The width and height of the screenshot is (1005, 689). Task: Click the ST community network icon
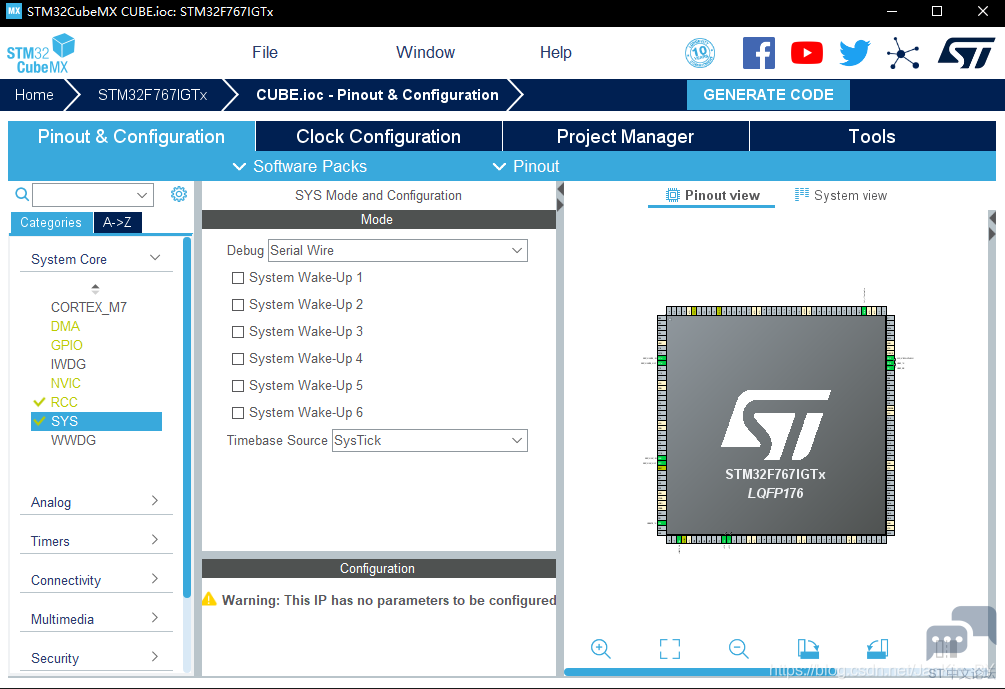click(x=903, y=53)
